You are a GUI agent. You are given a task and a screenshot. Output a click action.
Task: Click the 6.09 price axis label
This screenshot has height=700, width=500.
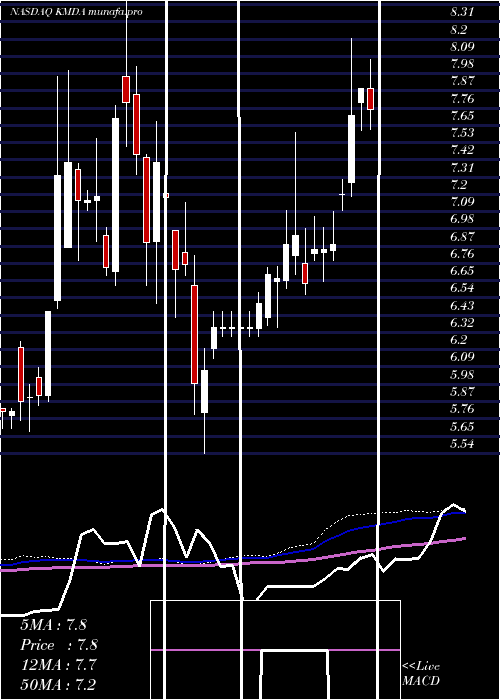click(462, 357)
